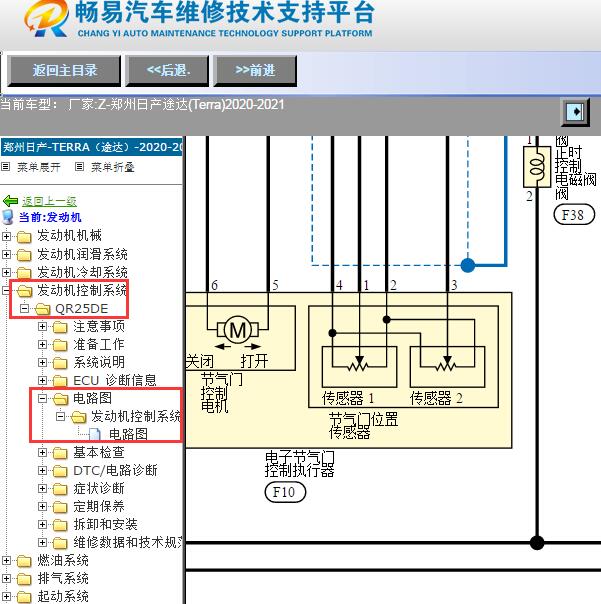Click the 传感器 2 label in diagram
The height and width of the screenshot is (604, 601).
(x=436, y=398)
